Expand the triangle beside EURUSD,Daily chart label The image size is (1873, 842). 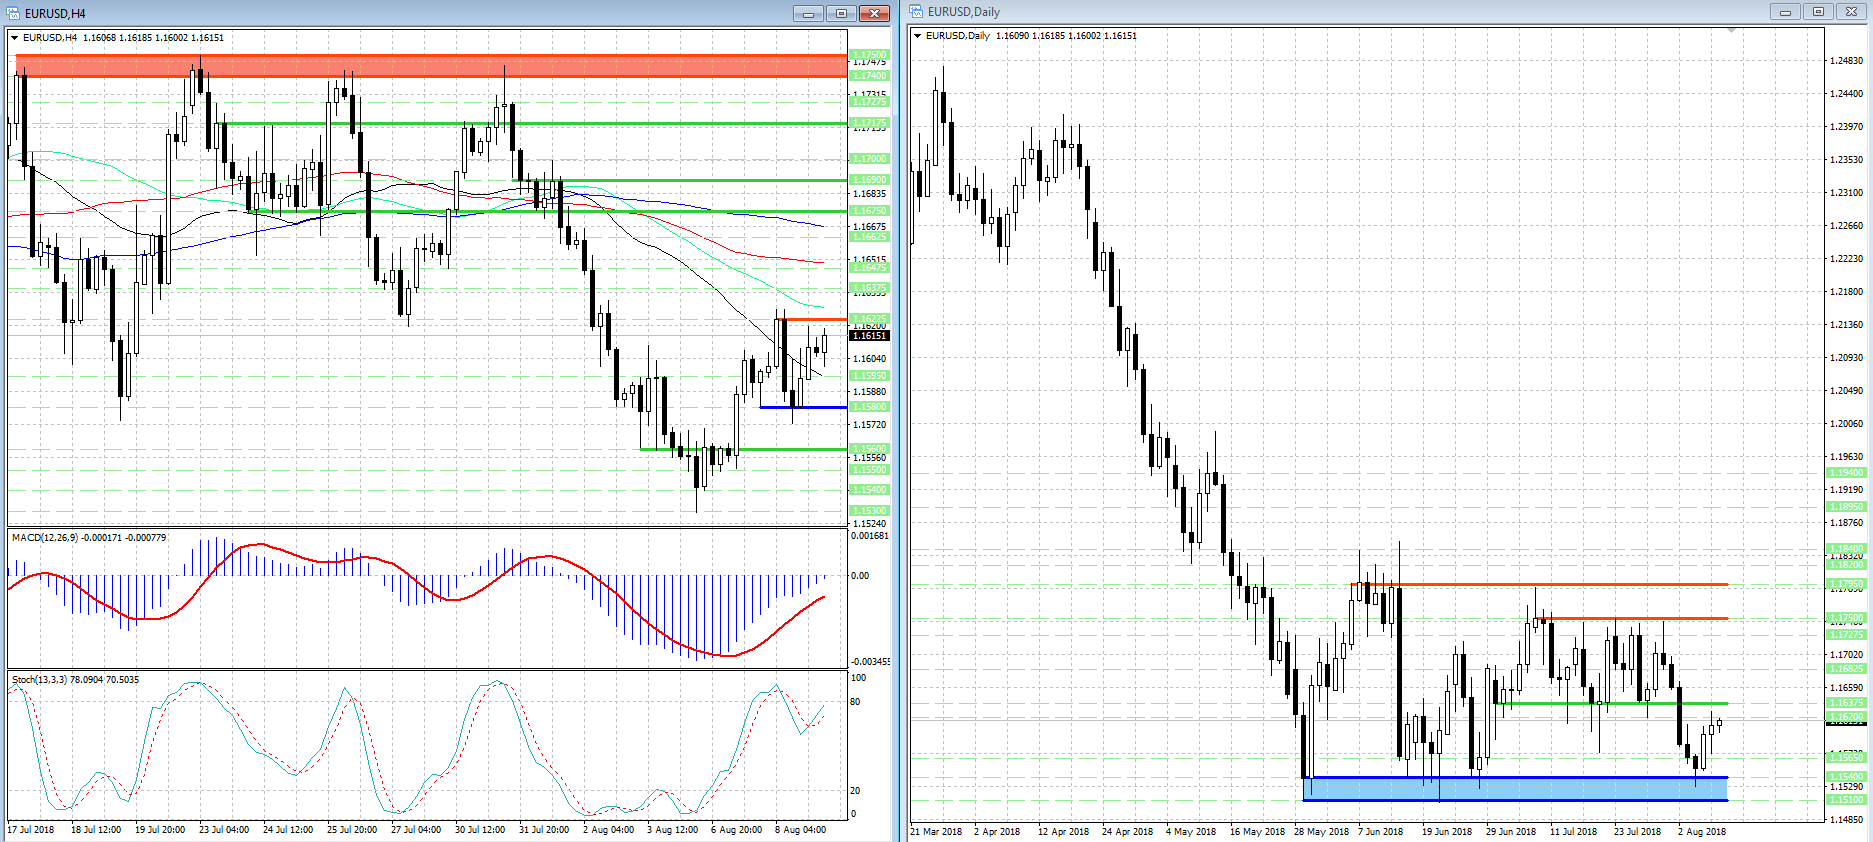tap(918, 36)
